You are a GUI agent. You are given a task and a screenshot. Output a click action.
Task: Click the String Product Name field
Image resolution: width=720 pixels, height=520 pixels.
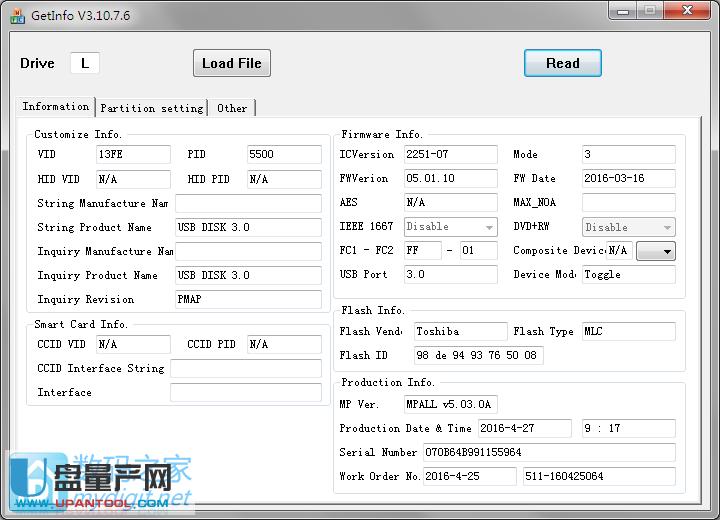(248, 227)
